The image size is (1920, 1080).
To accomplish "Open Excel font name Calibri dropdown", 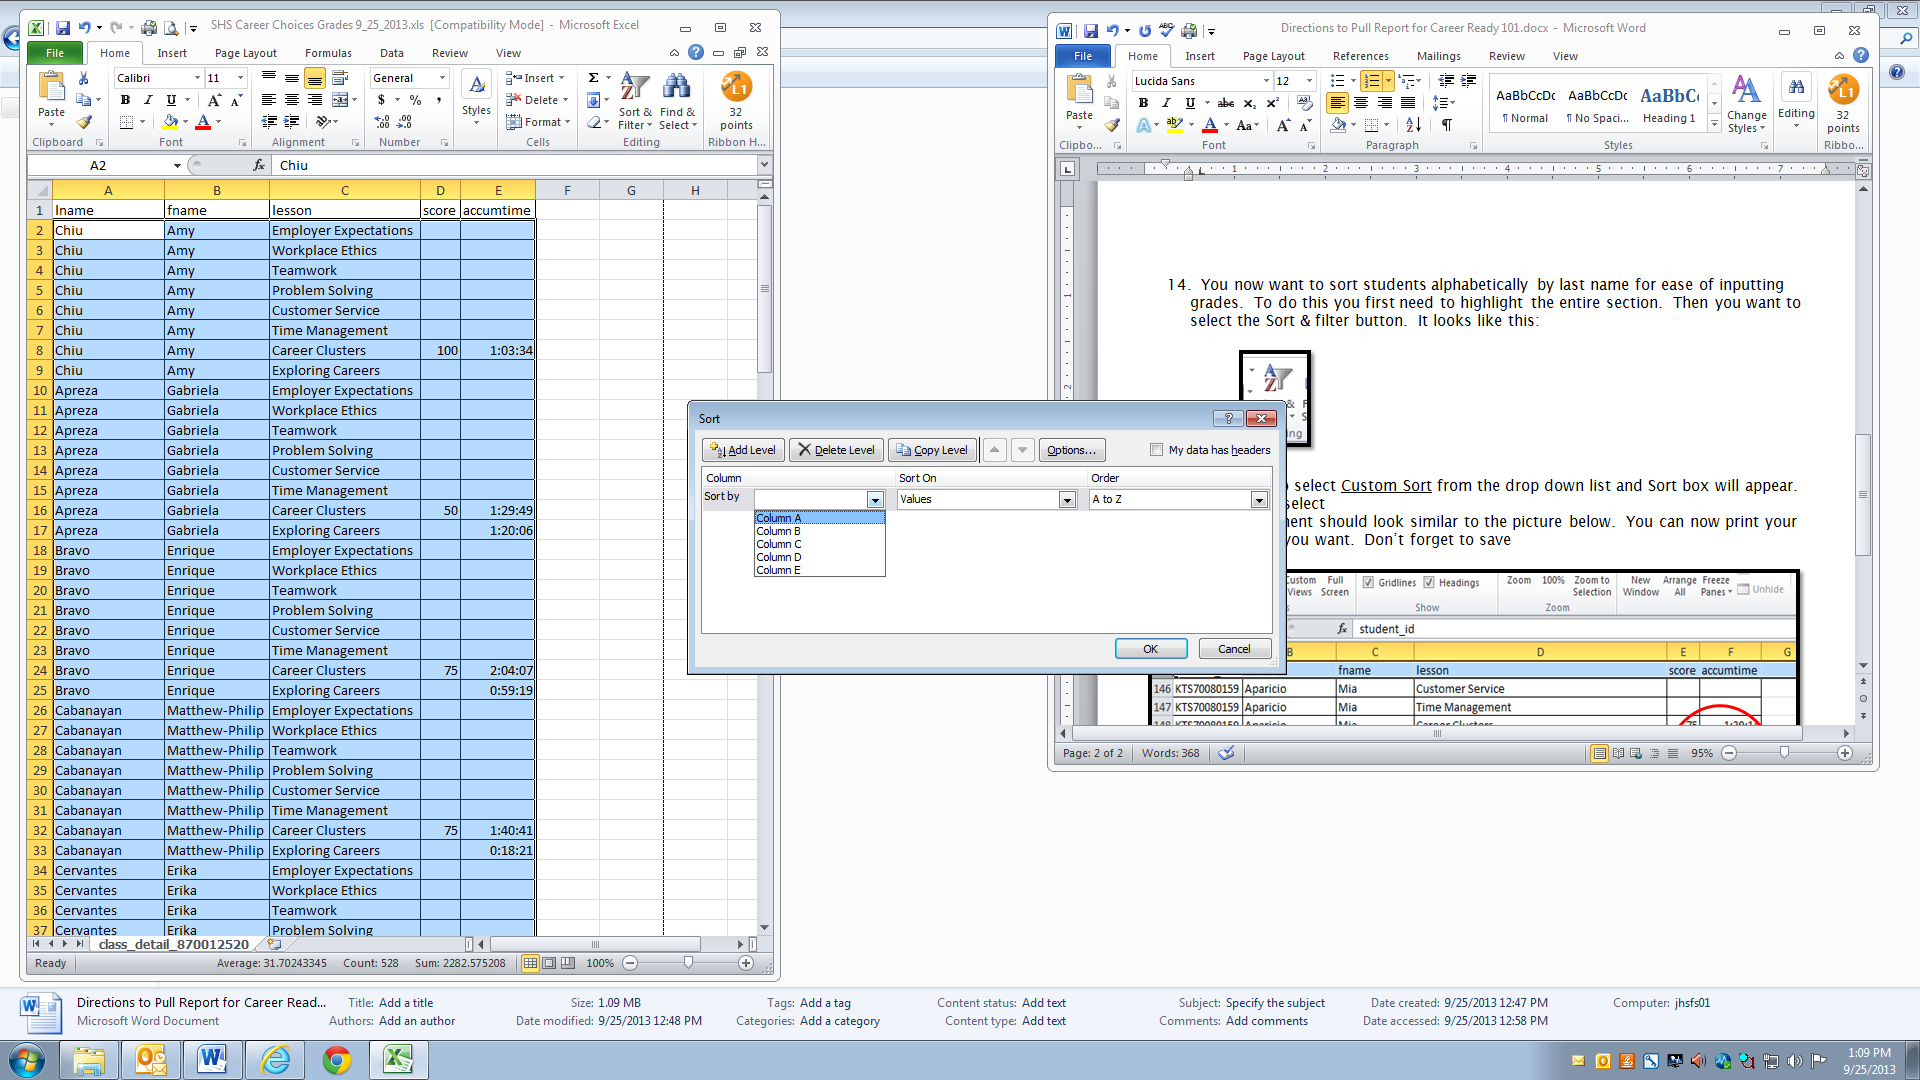I will (197, 78).
